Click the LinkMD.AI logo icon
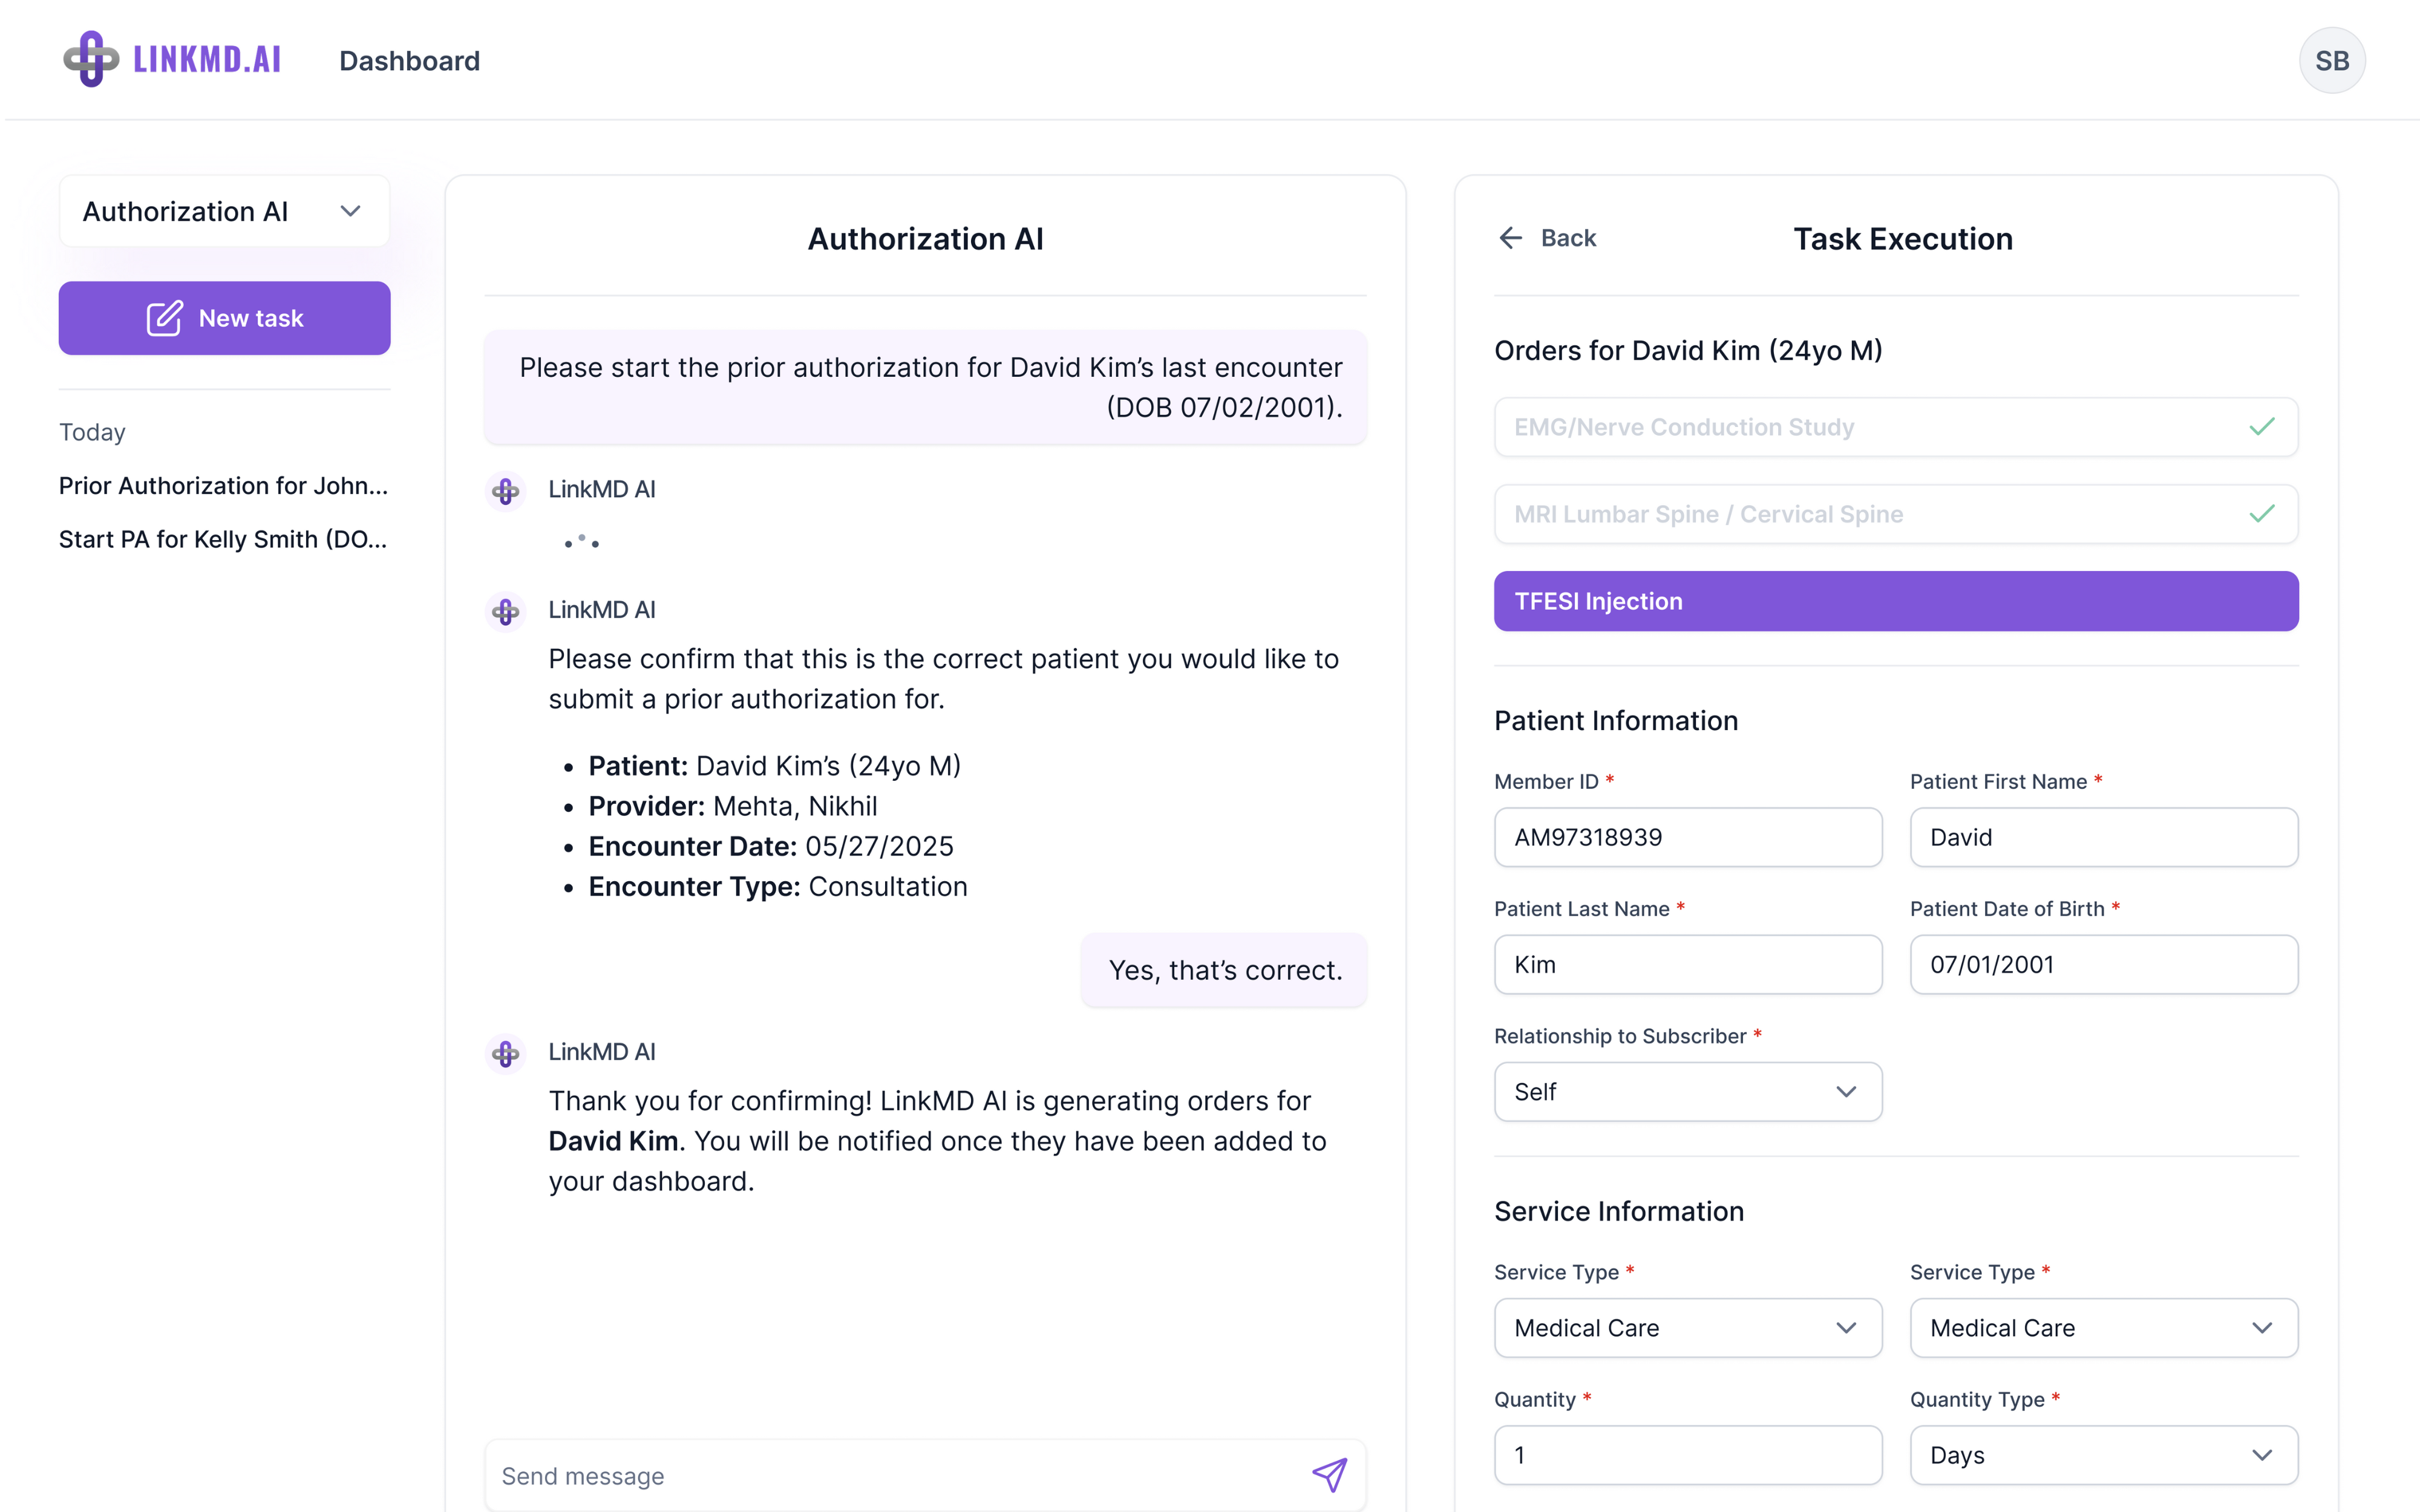 pos(91,59)
